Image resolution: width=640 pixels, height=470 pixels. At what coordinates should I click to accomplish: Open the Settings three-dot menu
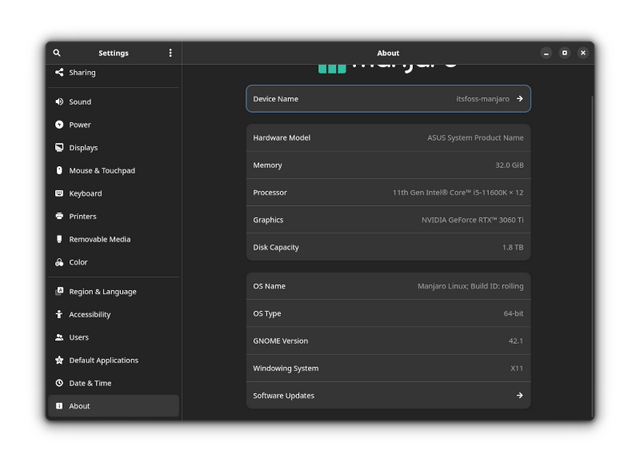(170, 53)
